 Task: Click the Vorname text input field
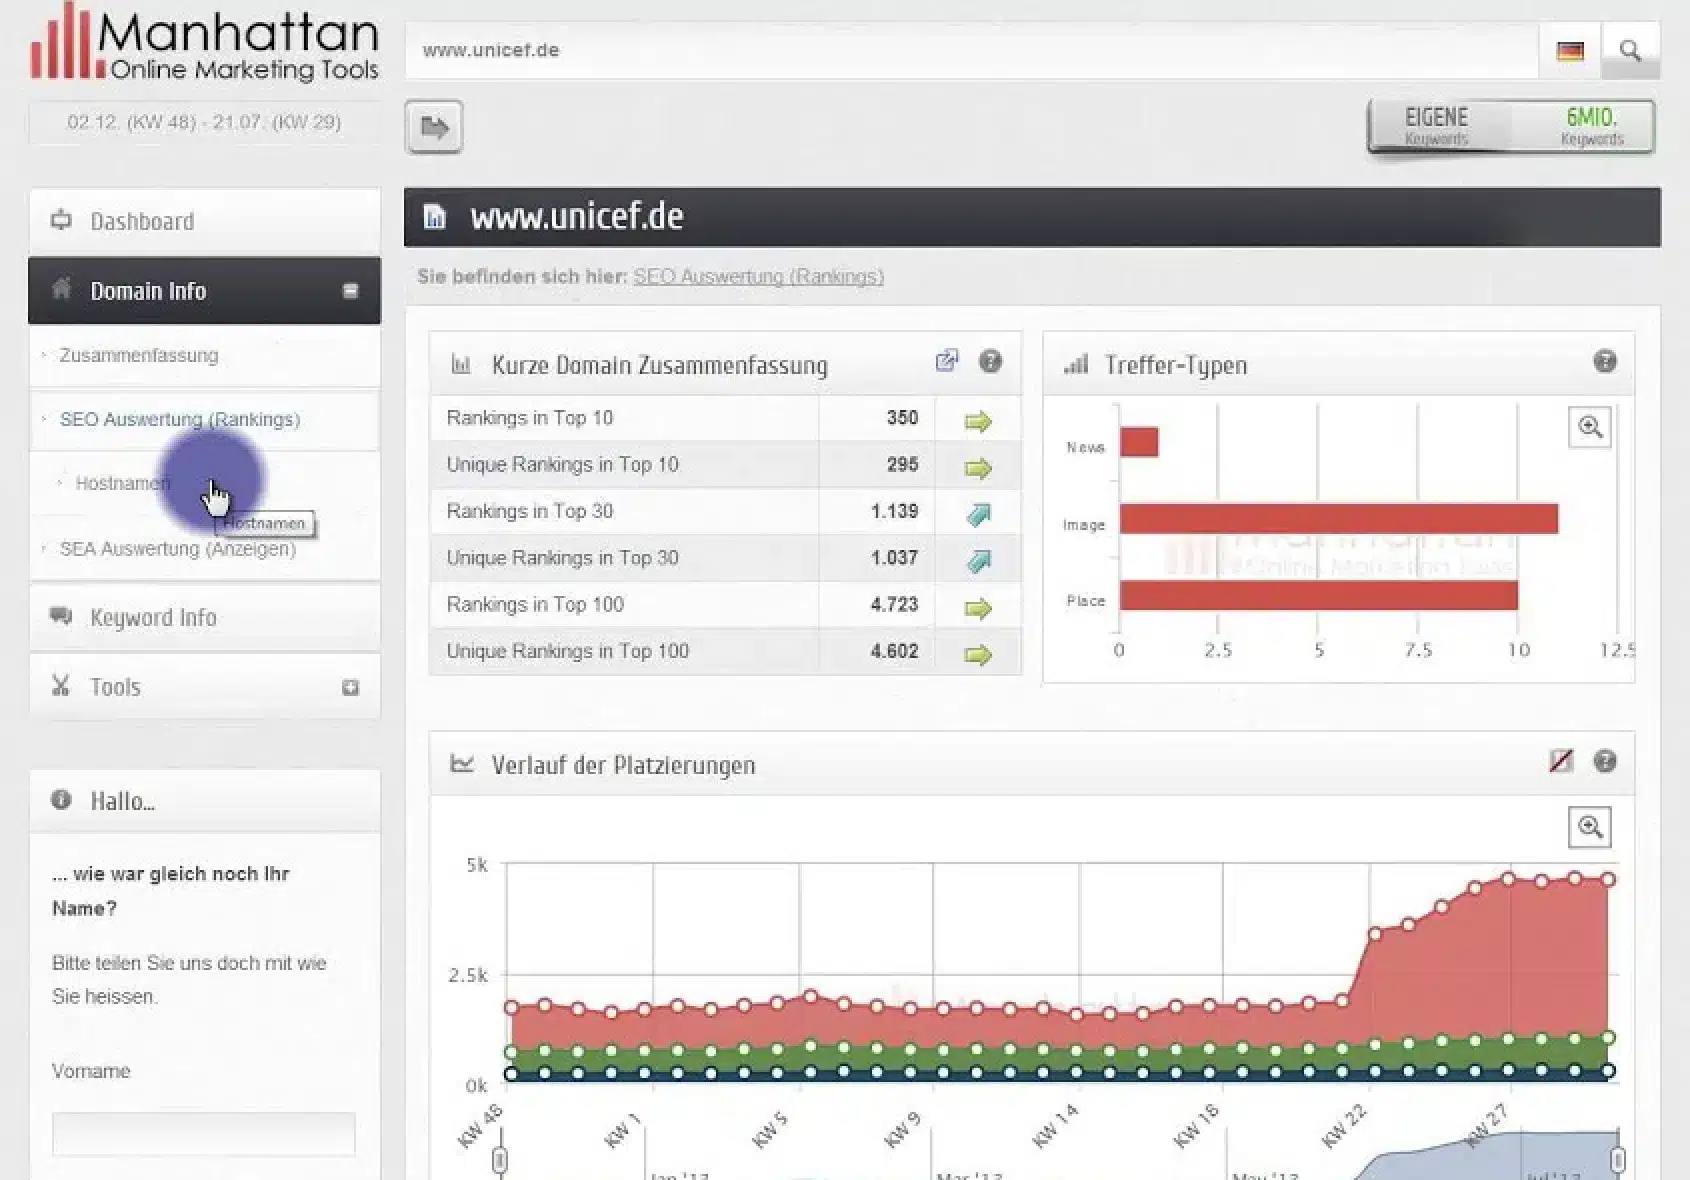click(x=203, y=1134)
